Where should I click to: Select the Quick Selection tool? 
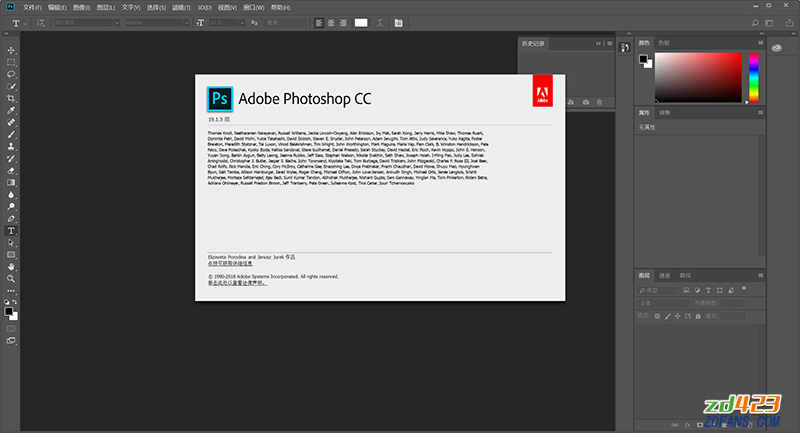[11, 87]
